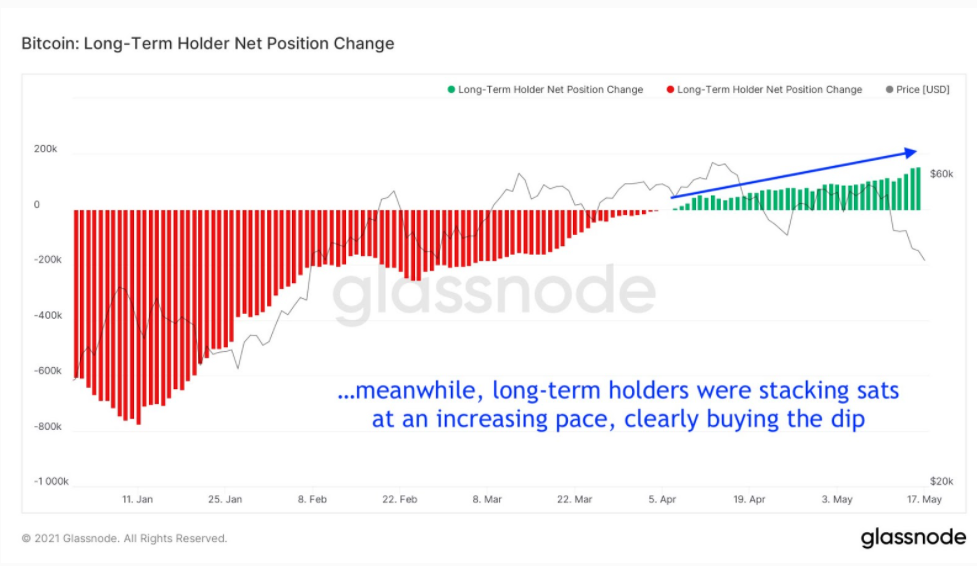Click the green legend dot

pyautogui.click(x=451, y=90)
